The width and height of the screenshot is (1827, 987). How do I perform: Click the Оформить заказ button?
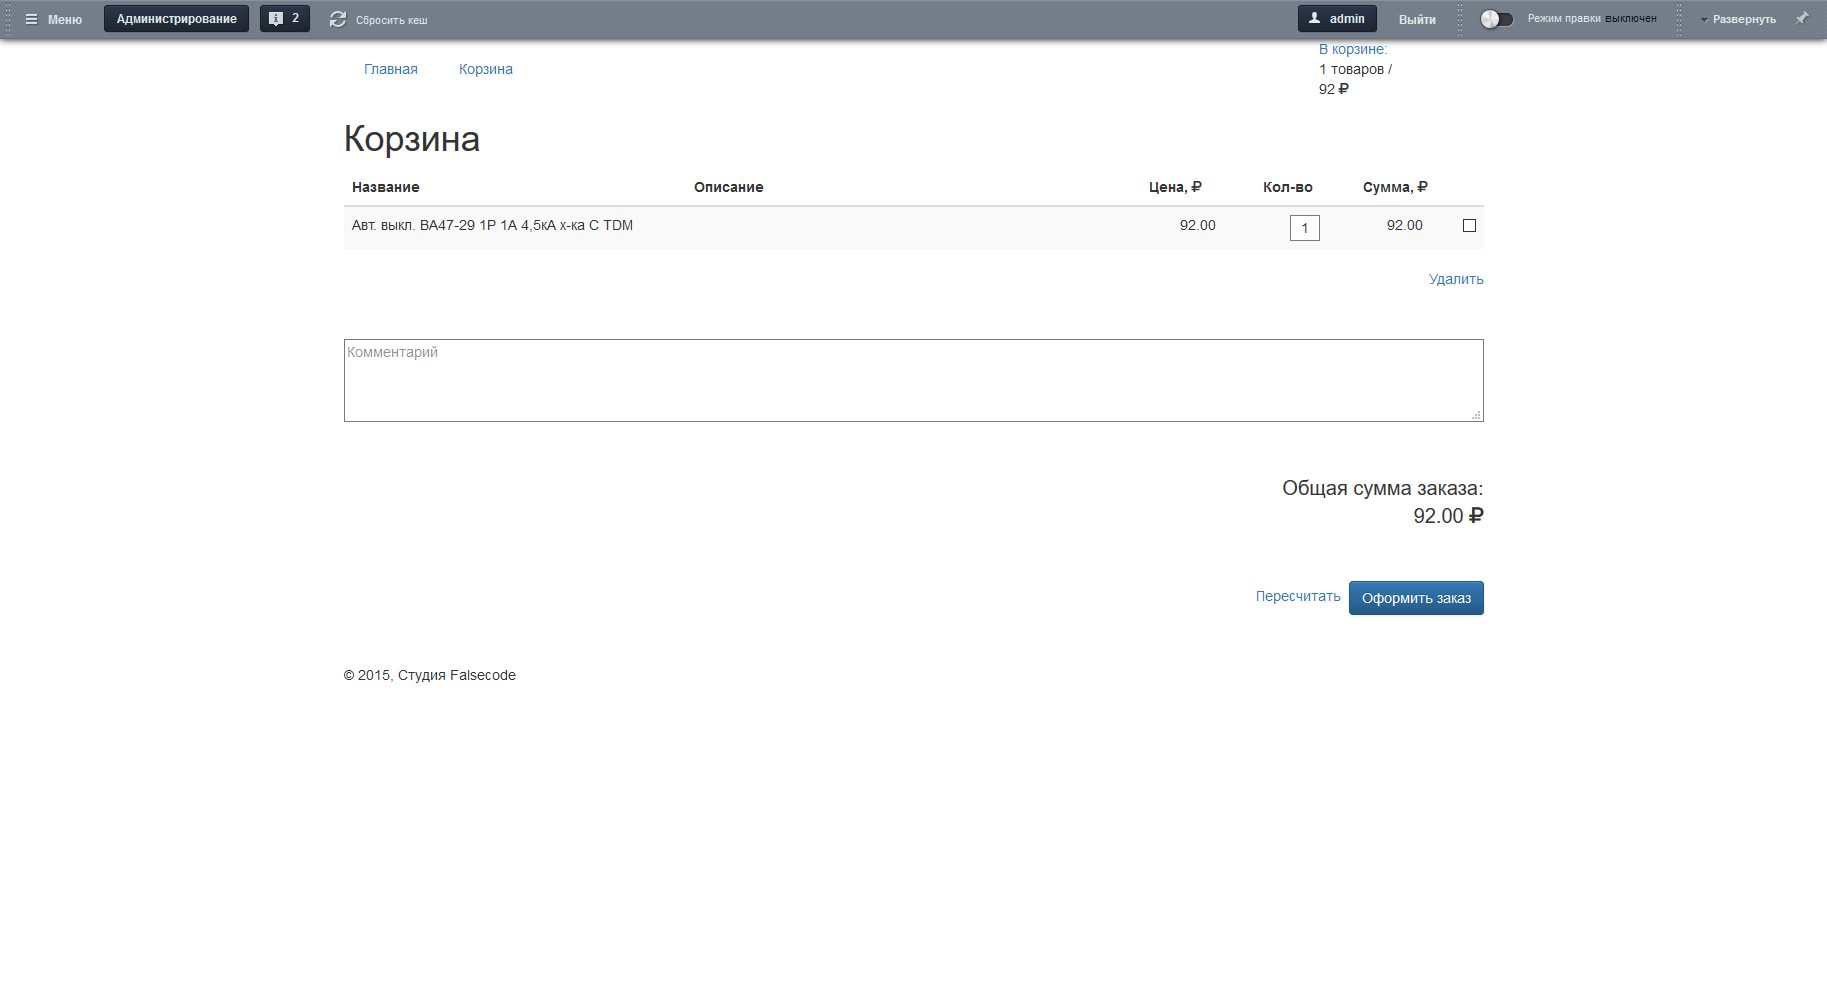coord(1416,598)
